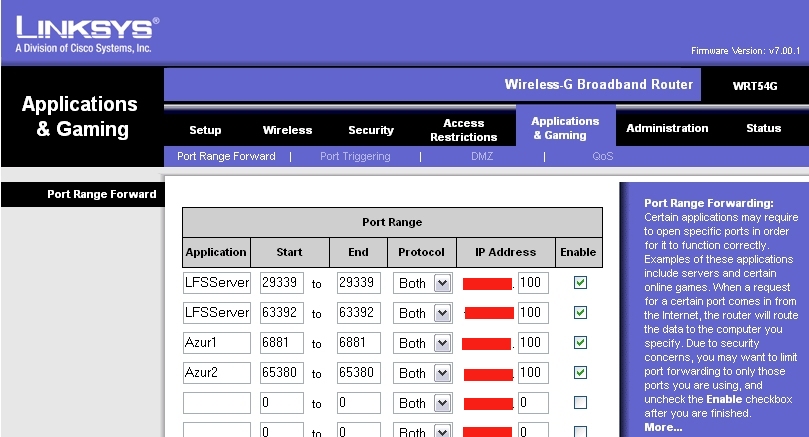The image size is (809, 437).
Task: Click Start port field with 65380
Action: 282,373
